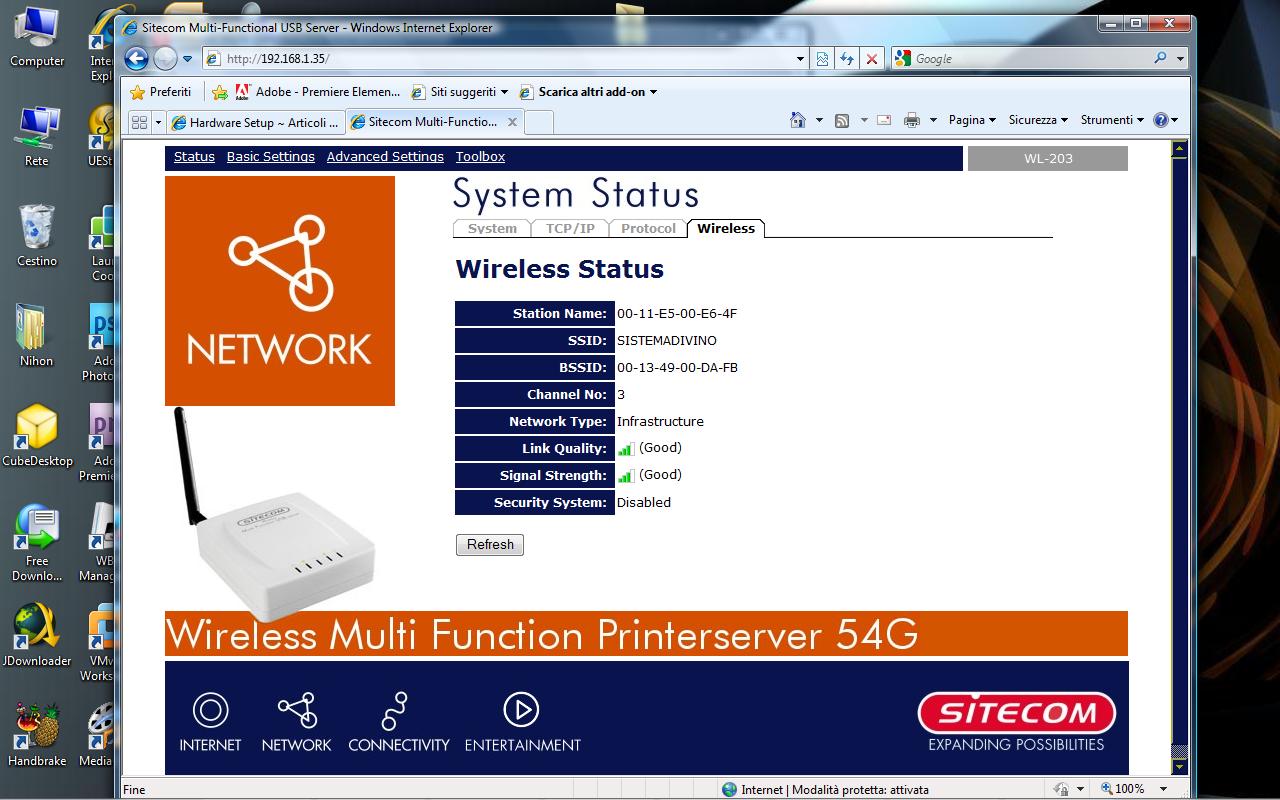Open the Advanced Settings link
Image resolution: width=1280 pixels, height=800 pixels.
[385, 157]
